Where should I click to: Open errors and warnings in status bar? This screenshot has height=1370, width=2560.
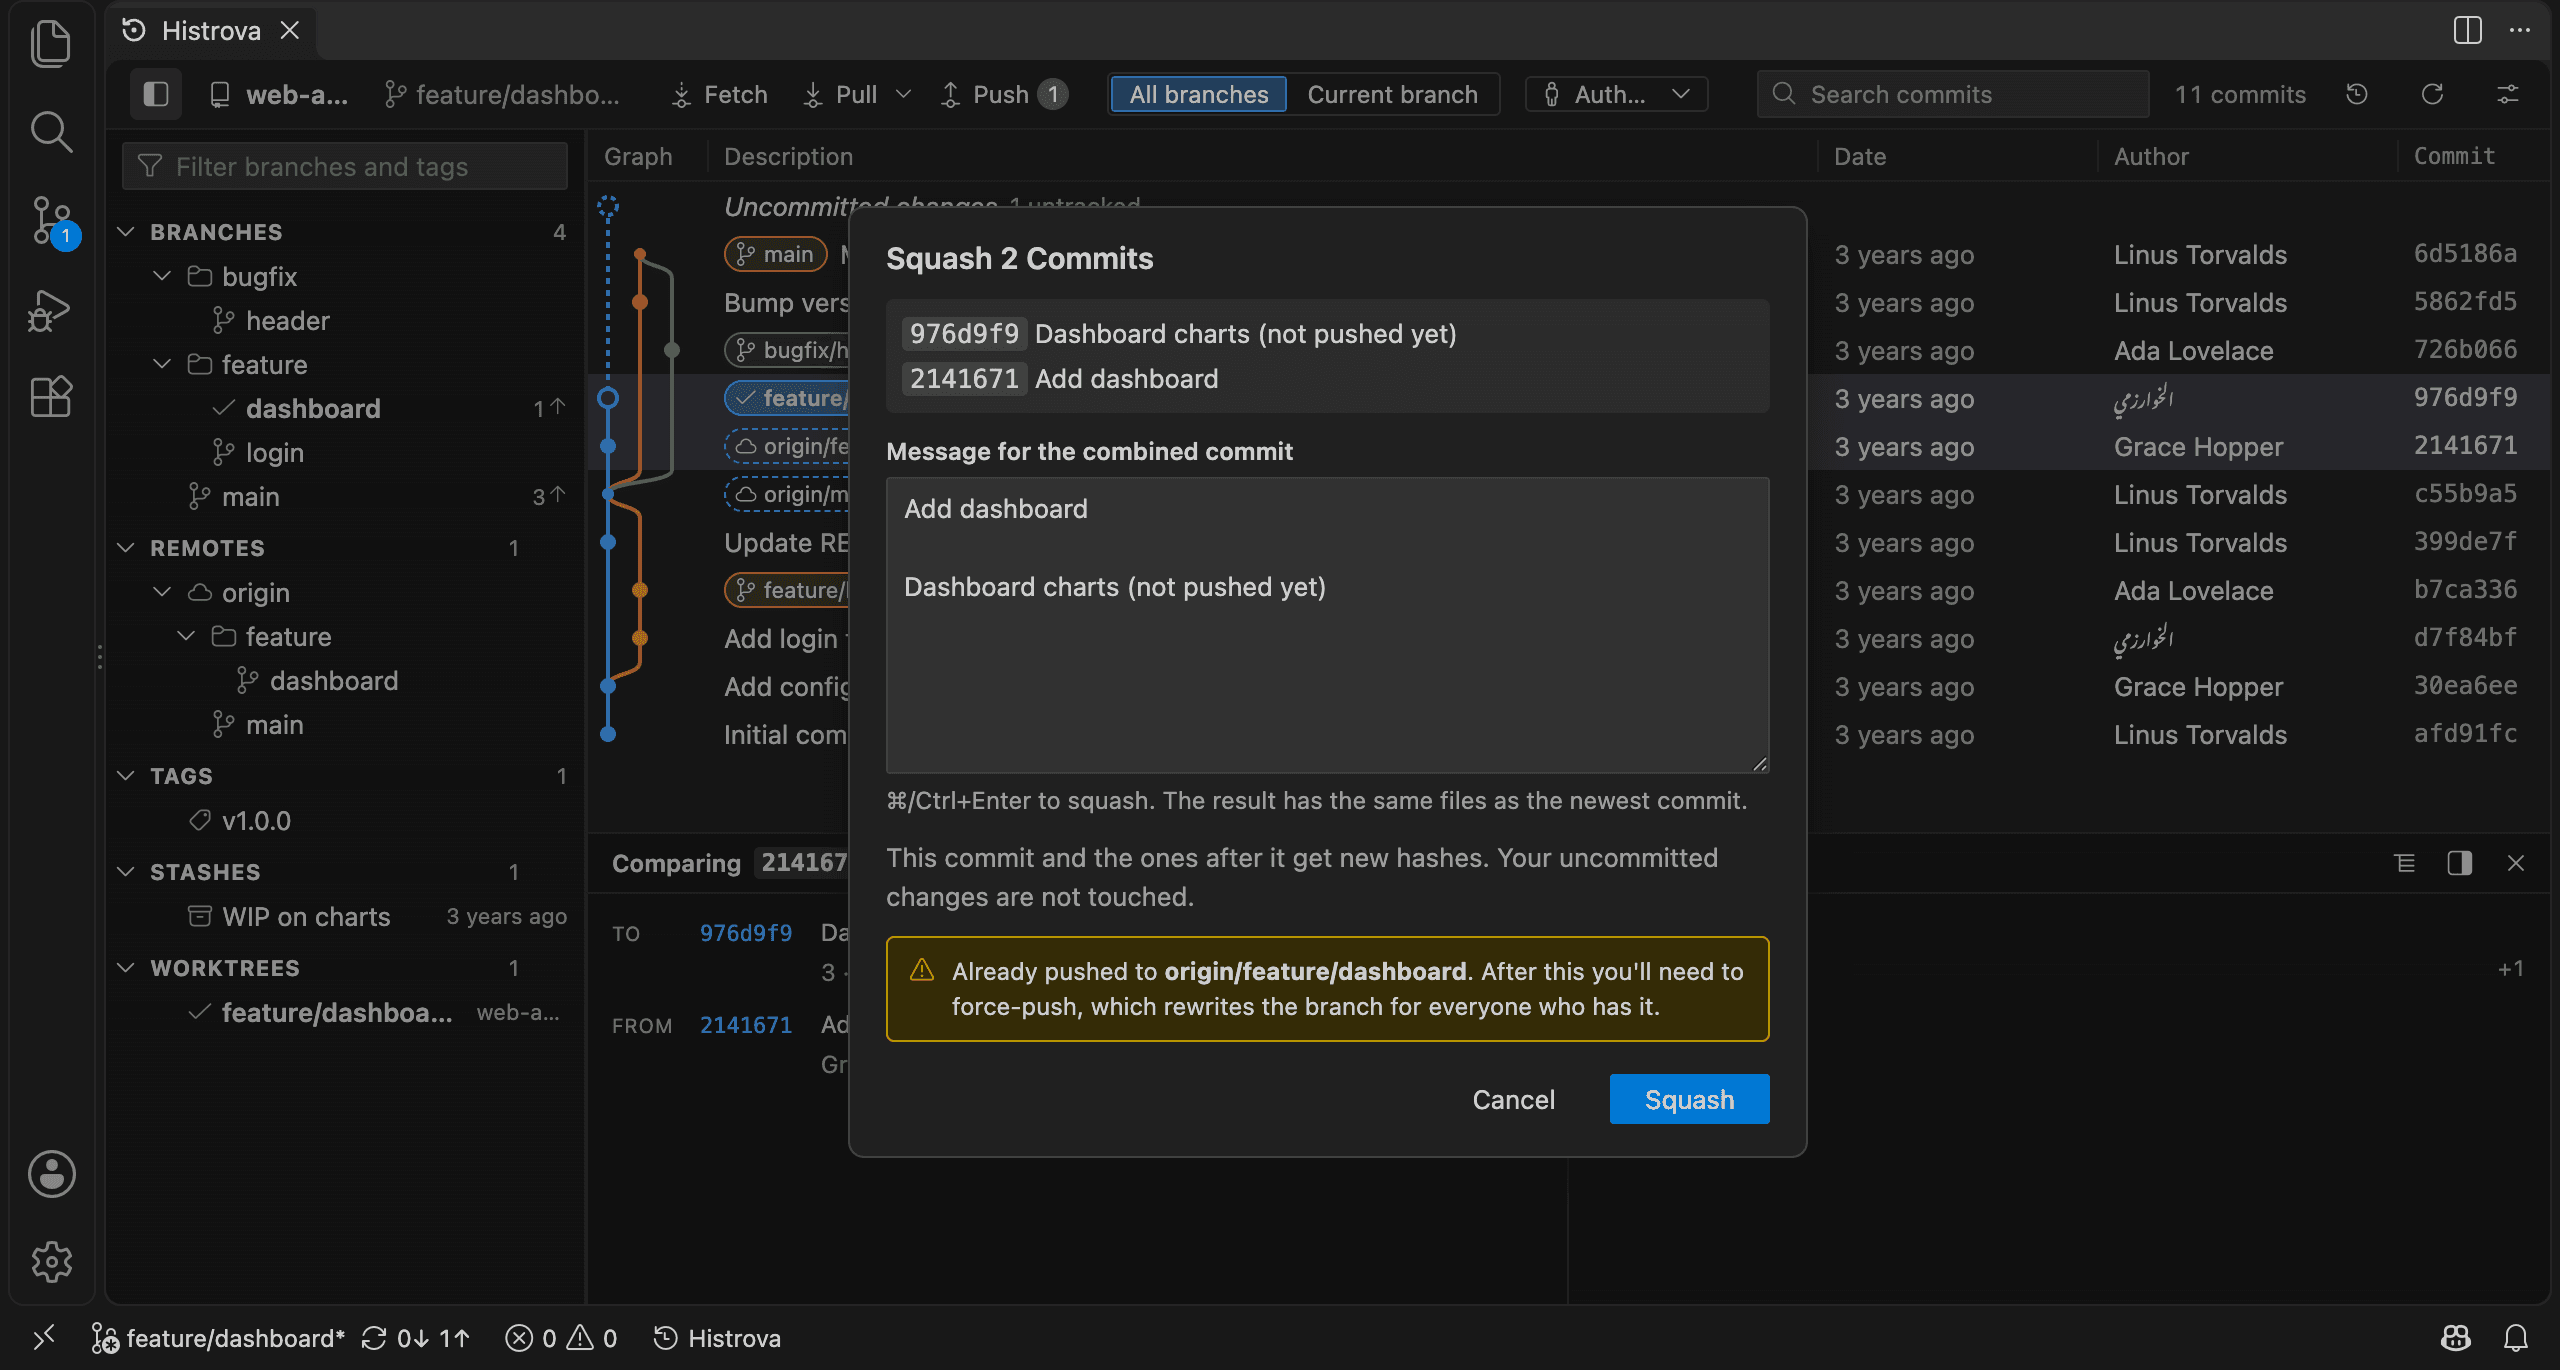click(561, 1338)
